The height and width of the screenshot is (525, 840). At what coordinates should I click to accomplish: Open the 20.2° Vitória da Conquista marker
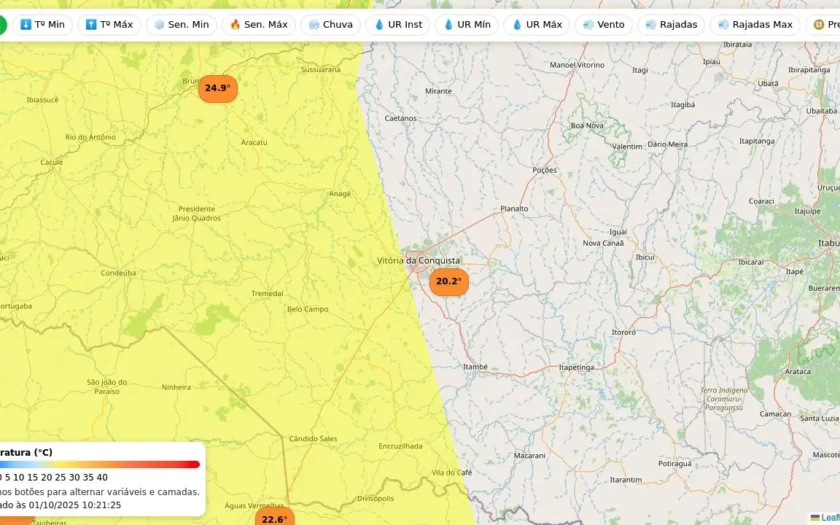tap(448, 282)
